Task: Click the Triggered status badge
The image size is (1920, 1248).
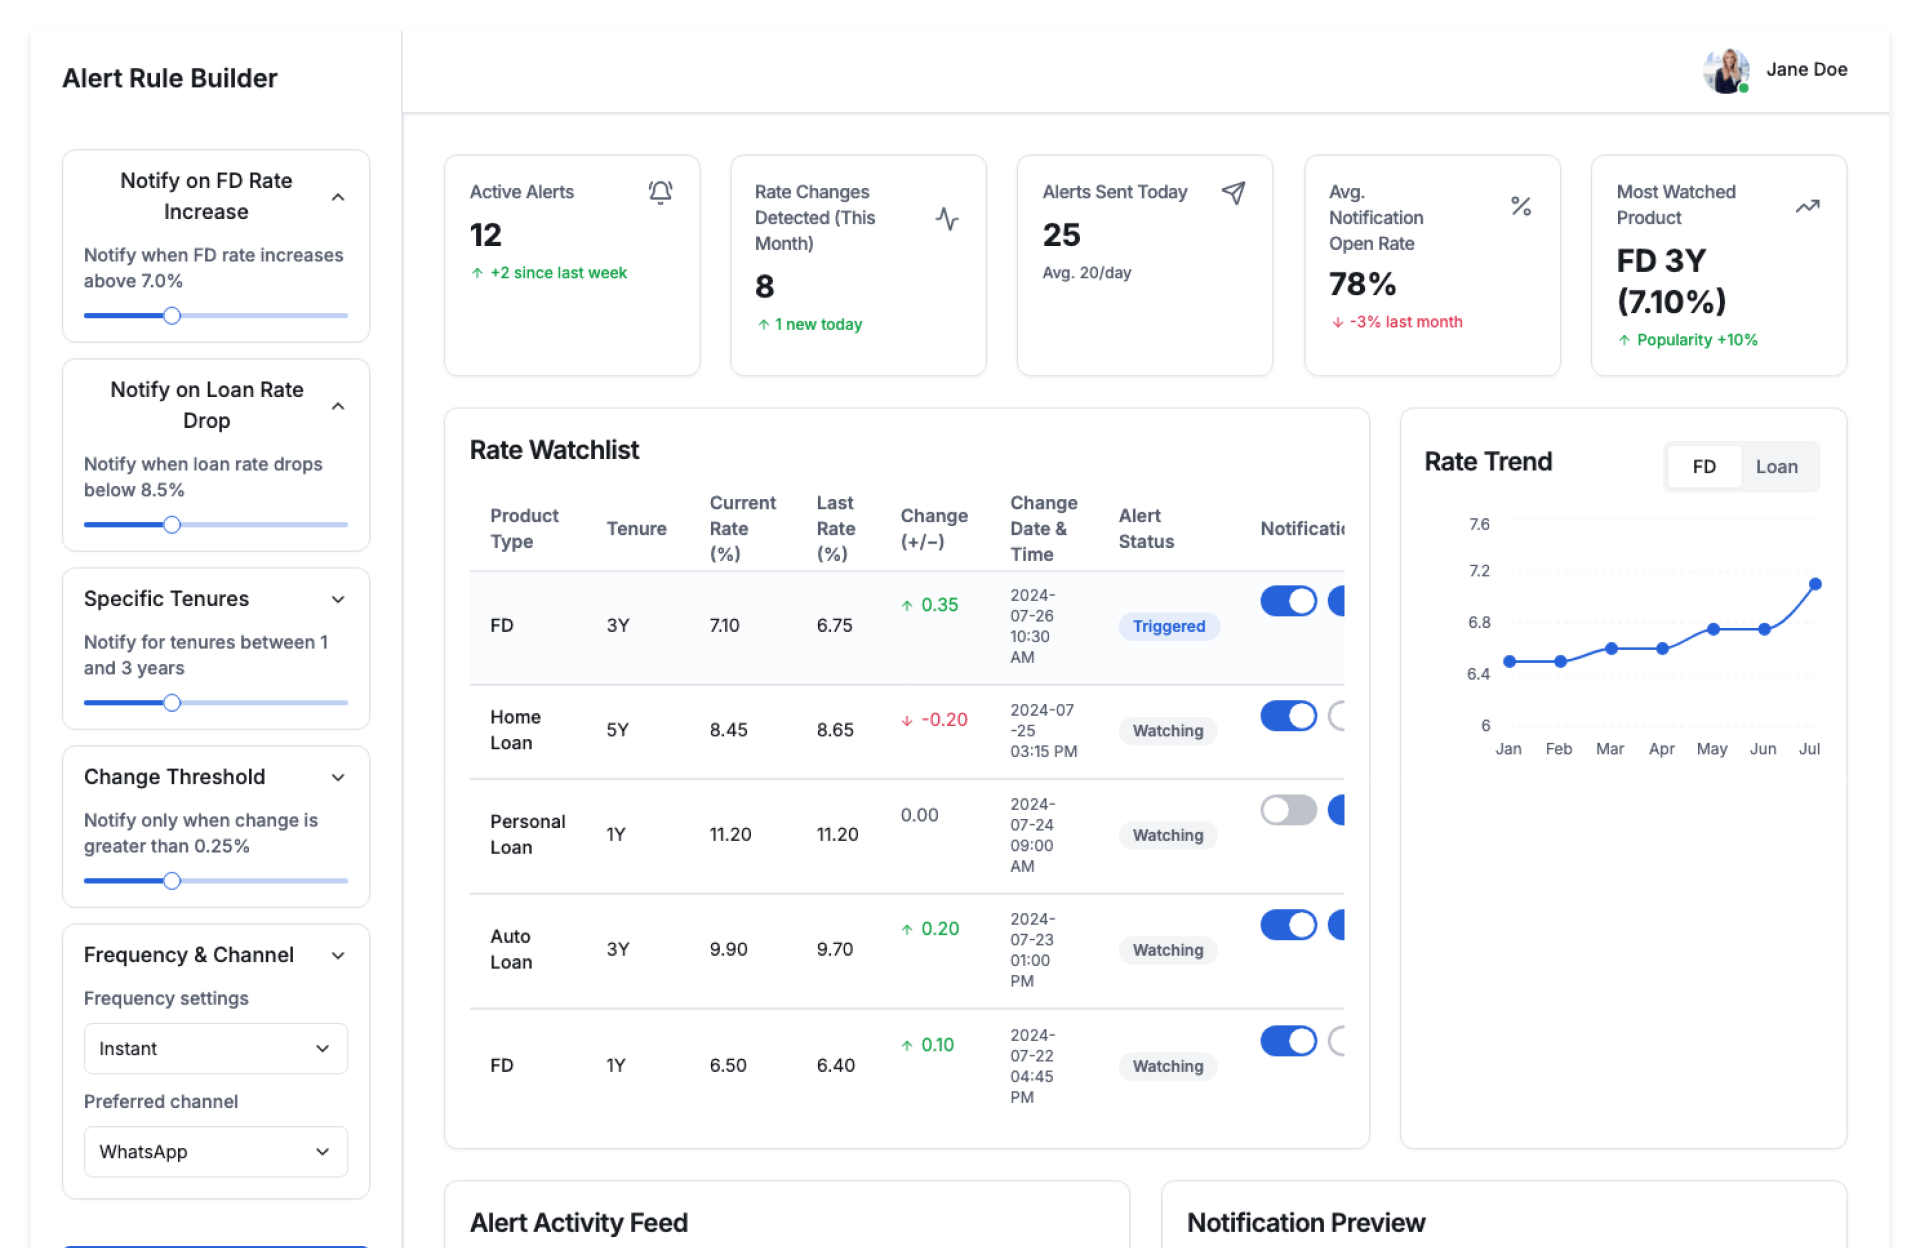Action: pos(1168,626)
